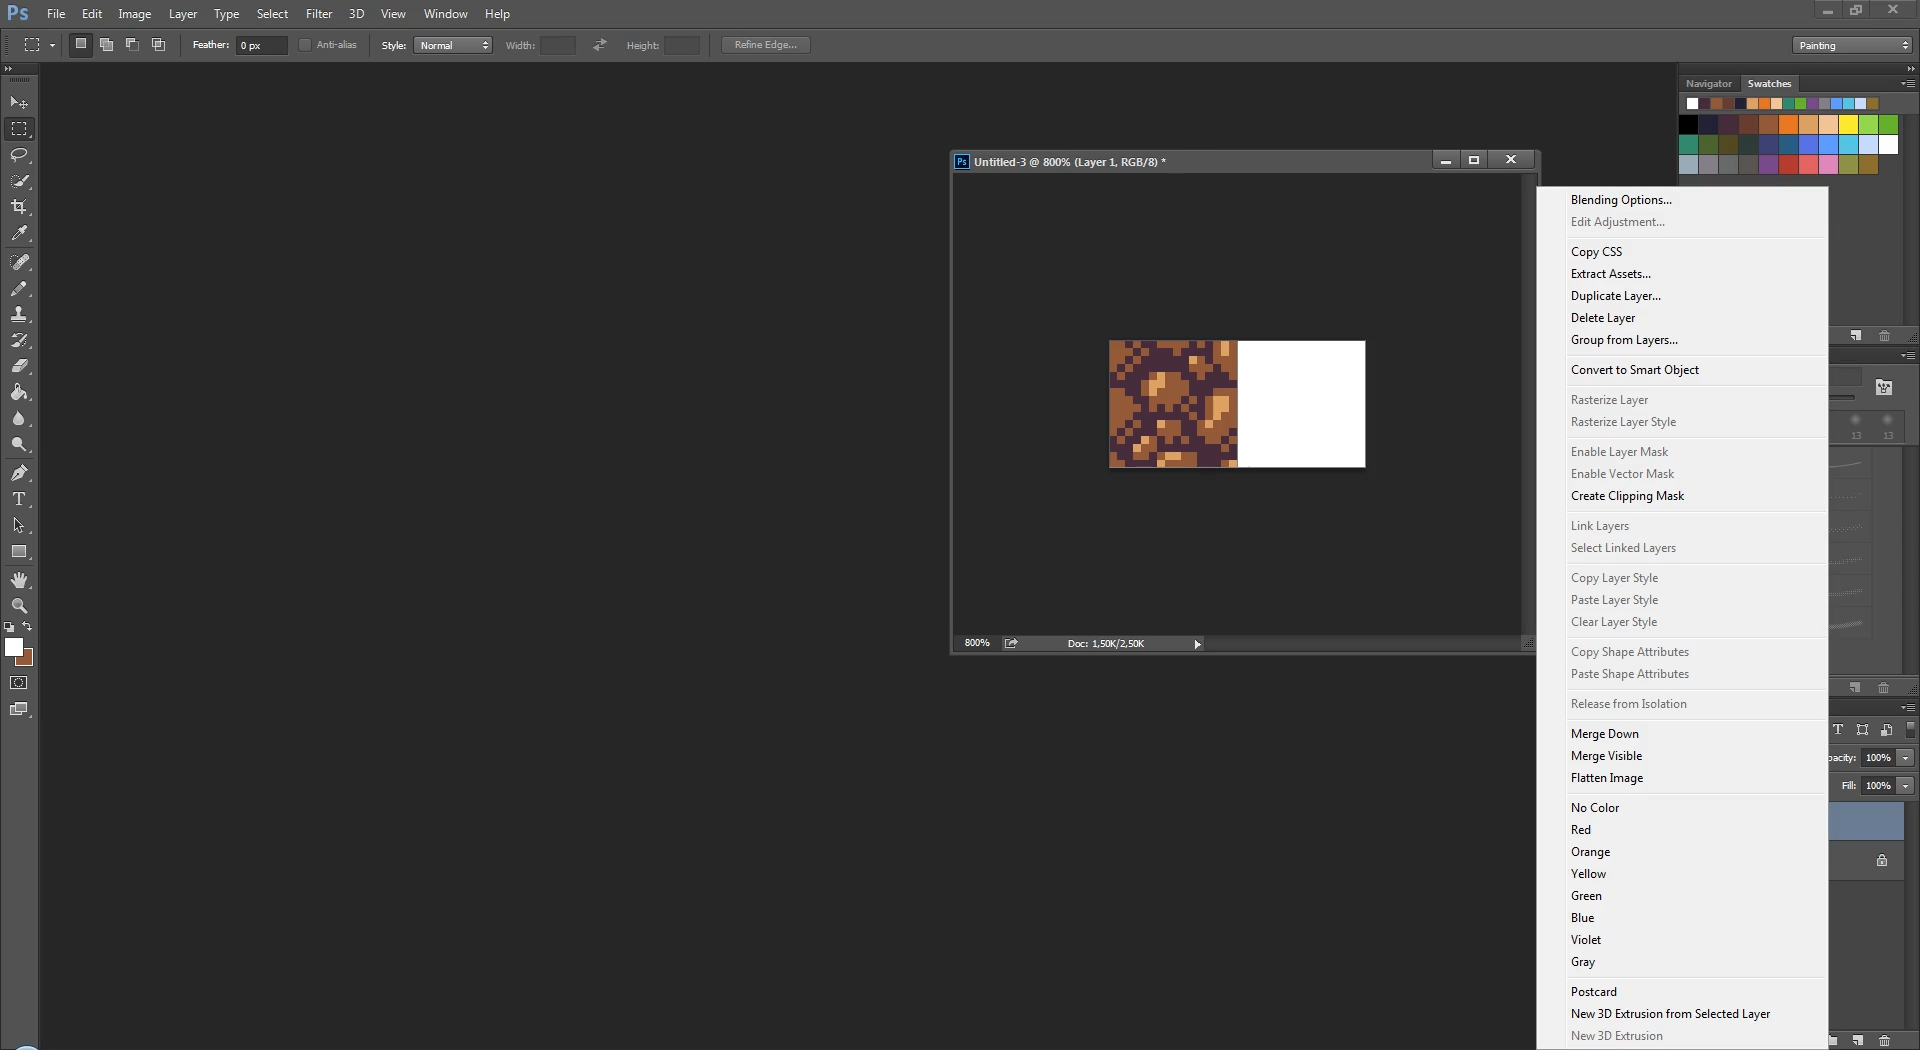Image resolution: width=1920 pixels, height=1050 pixels.
Task: Select the Healing Brush tool
Action: coord(19,262)
